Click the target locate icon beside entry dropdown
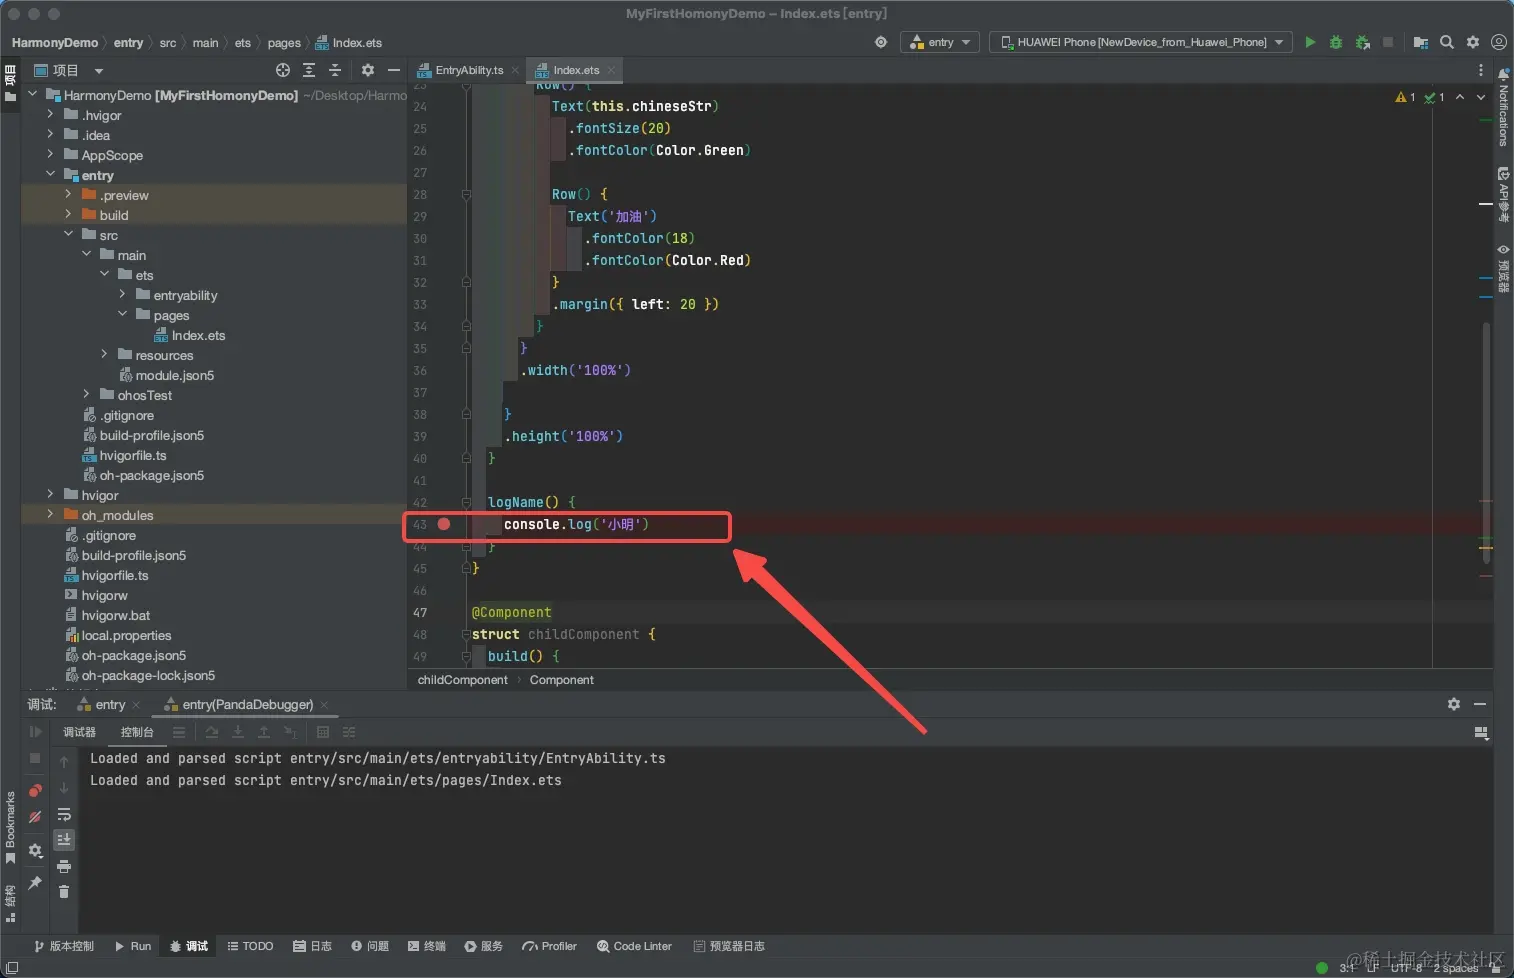This screenshot has width=1514, height=978. (881, 42)
